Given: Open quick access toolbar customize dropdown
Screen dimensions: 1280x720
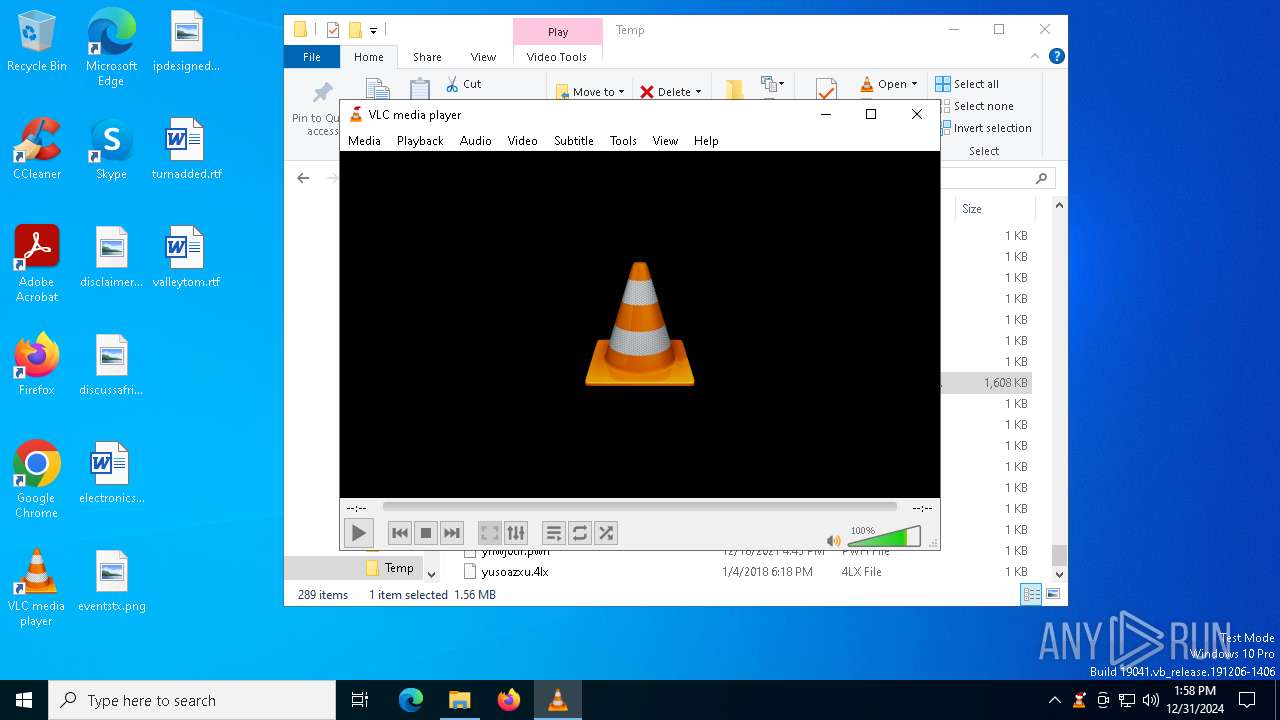Looking at the screenshot, I should pyautogui.click(x=373, y=30).
